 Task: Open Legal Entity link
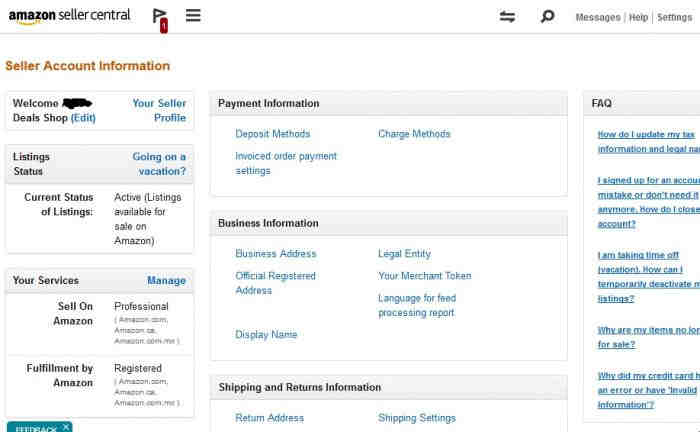[x=404, y=253]
